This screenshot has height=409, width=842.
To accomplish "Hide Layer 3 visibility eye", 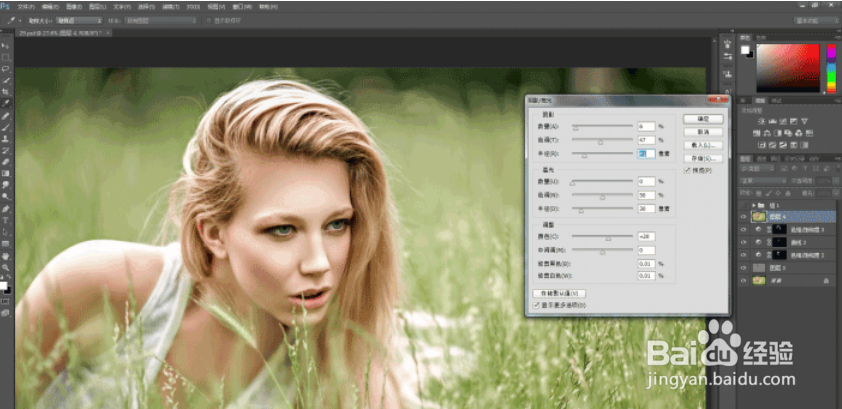I will pos(744,267).
